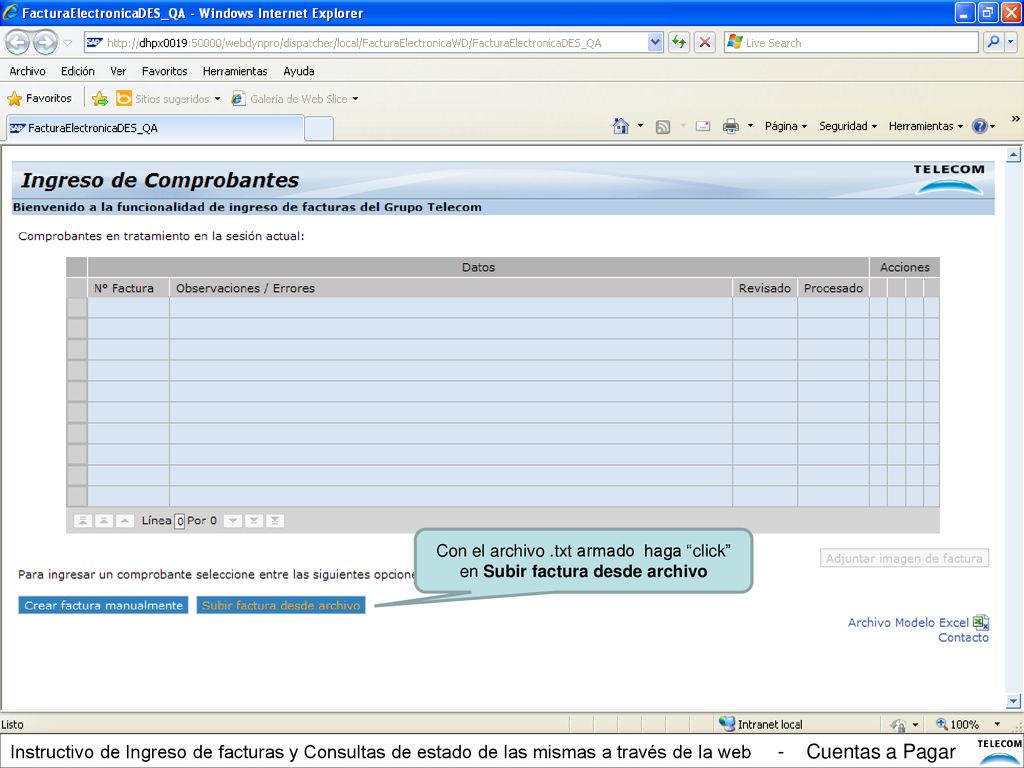Open the Favoritos menu
Image resolution: width=1024 pixels, height=768 pixels.
point(165,71)
